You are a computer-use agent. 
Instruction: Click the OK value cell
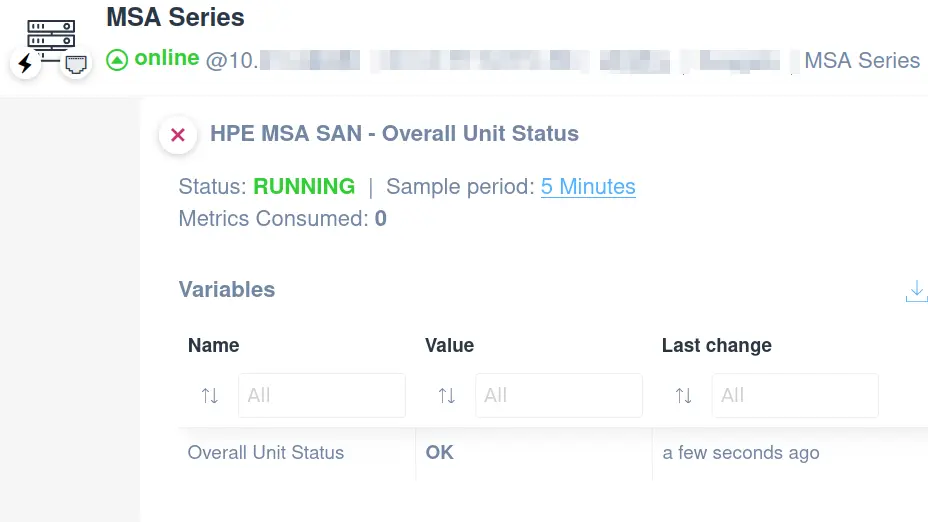click(439, 453)
